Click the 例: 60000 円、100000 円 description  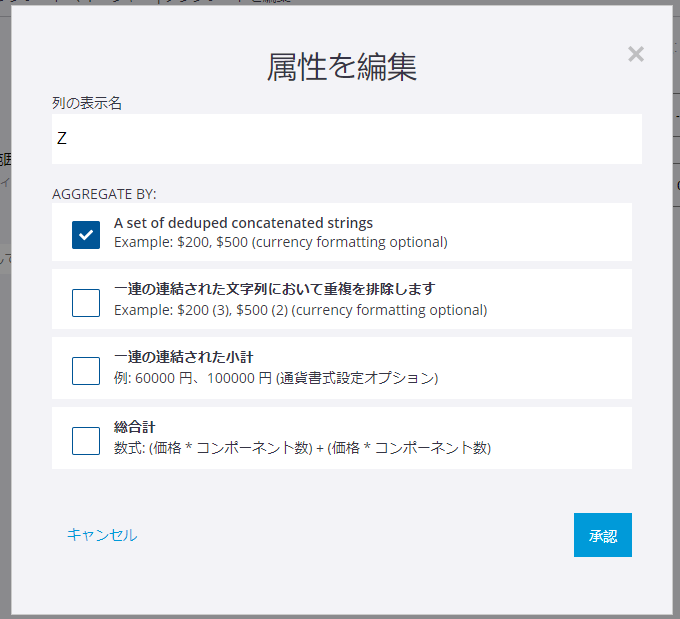tap(275, 378)
